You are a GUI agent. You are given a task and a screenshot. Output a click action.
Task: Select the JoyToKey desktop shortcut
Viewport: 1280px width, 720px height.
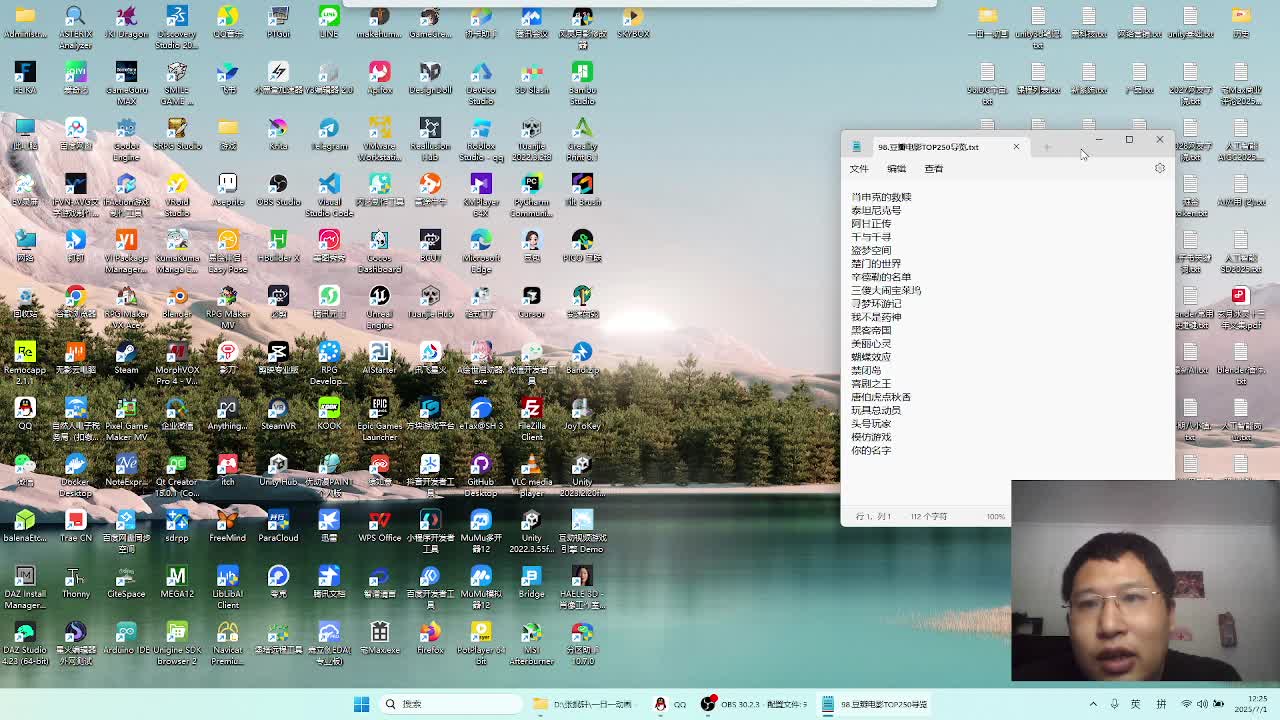(582, 415)
